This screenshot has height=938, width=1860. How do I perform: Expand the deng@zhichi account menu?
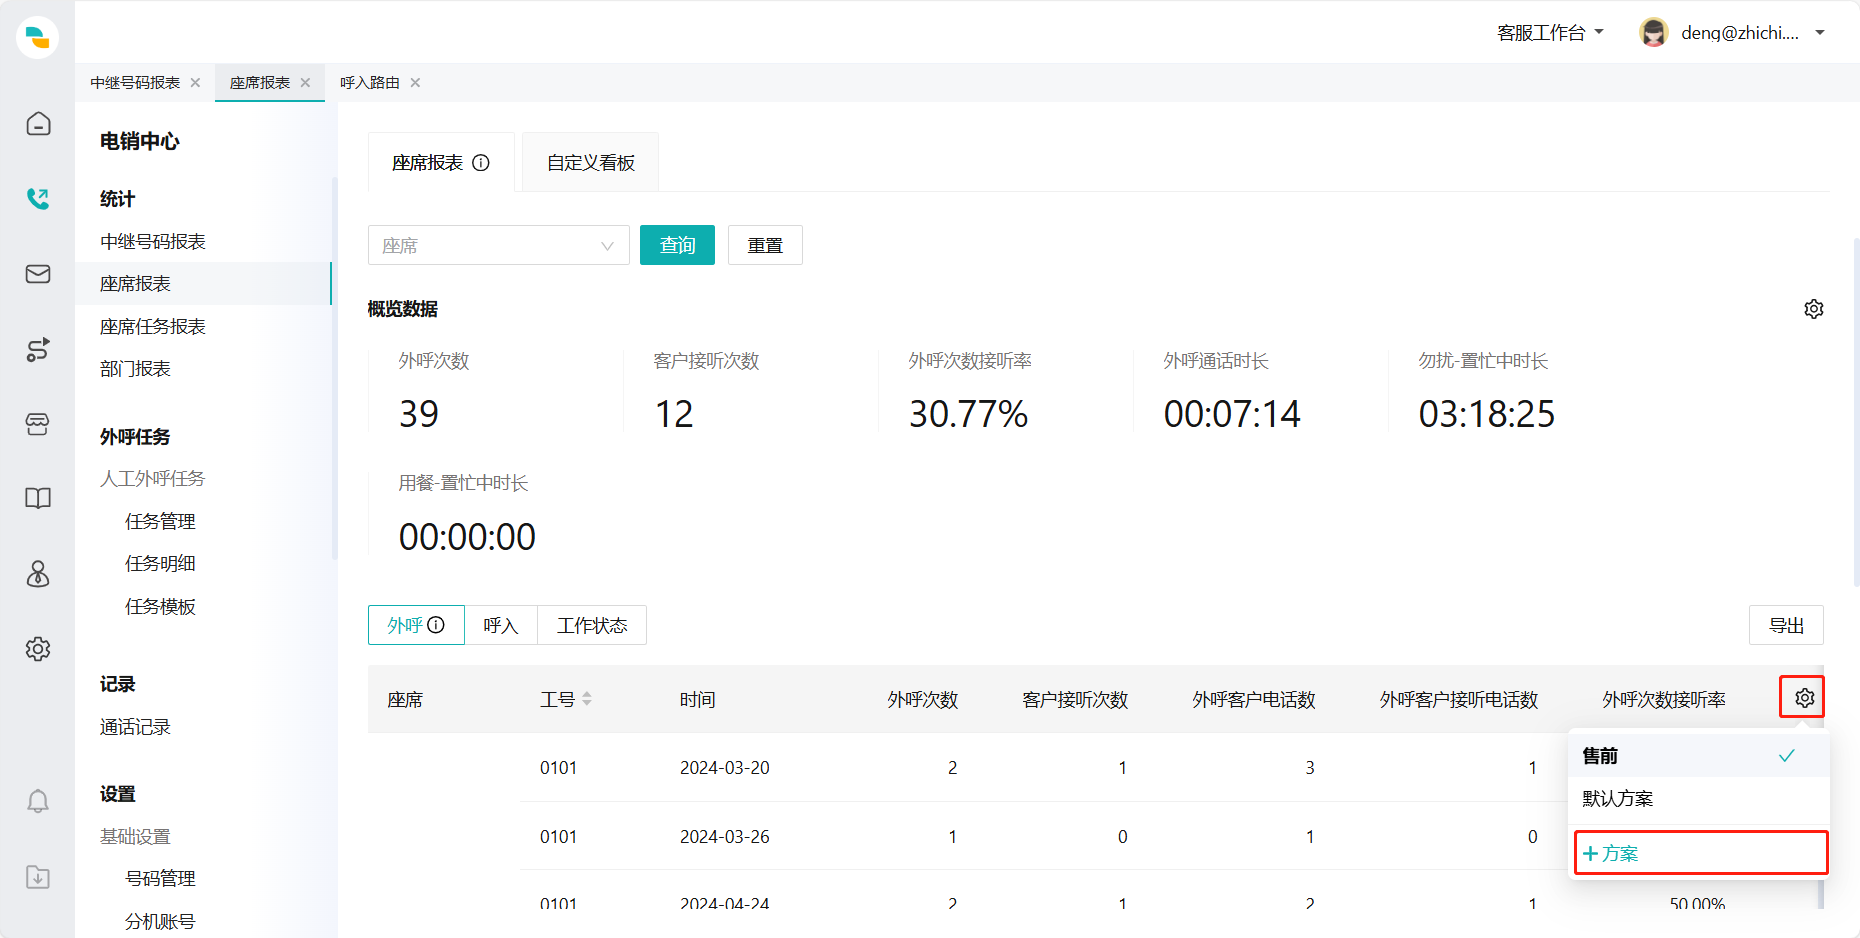coord(1753,33)
